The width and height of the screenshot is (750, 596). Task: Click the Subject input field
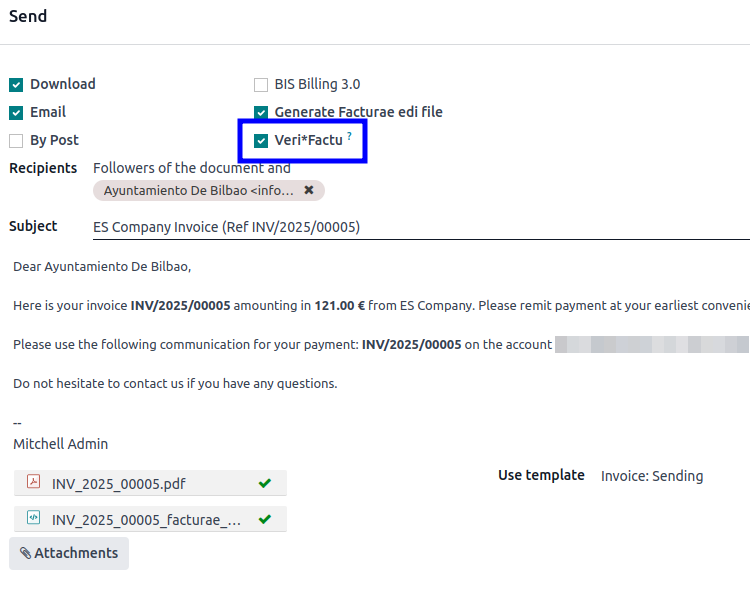pyautogui.click(x=420, y=227)
